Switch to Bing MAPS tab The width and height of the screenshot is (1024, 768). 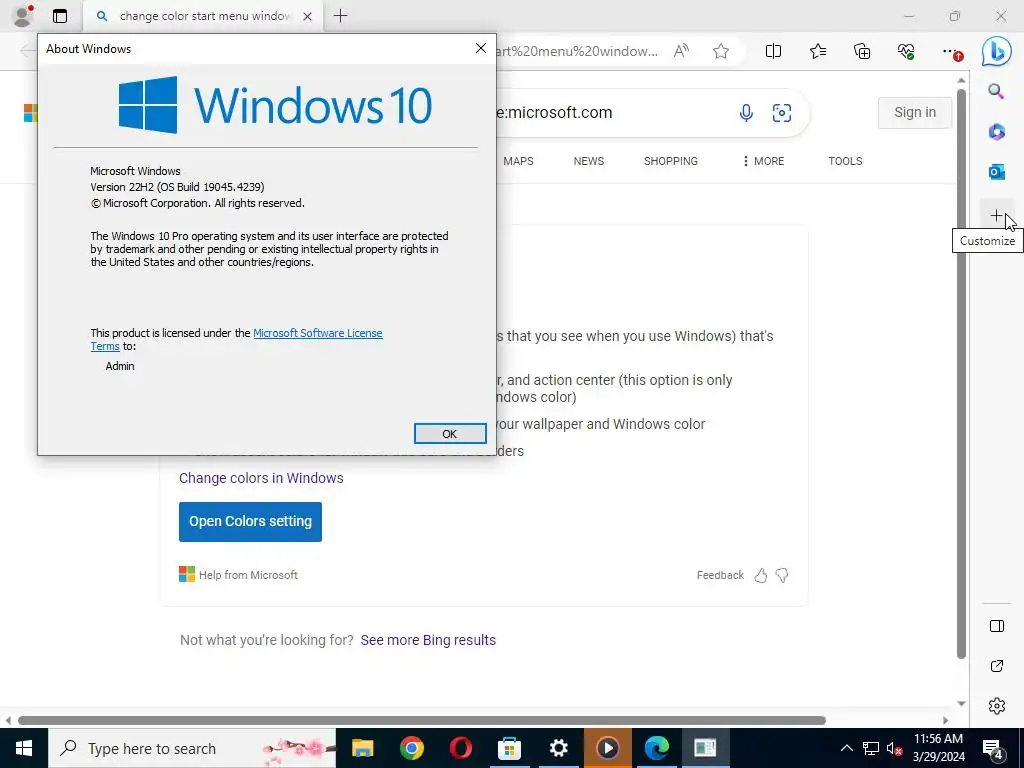pyautogui.click(x=519, y=161)
